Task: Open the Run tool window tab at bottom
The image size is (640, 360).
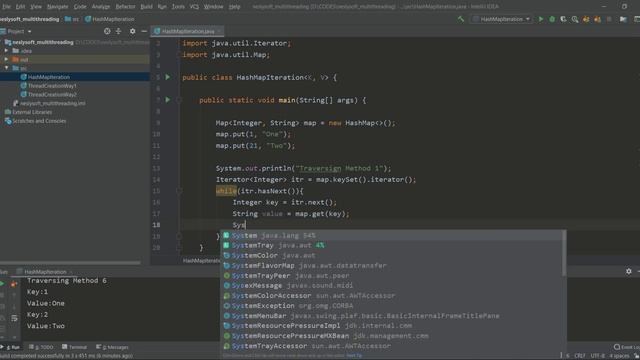Action: [11, 347]
